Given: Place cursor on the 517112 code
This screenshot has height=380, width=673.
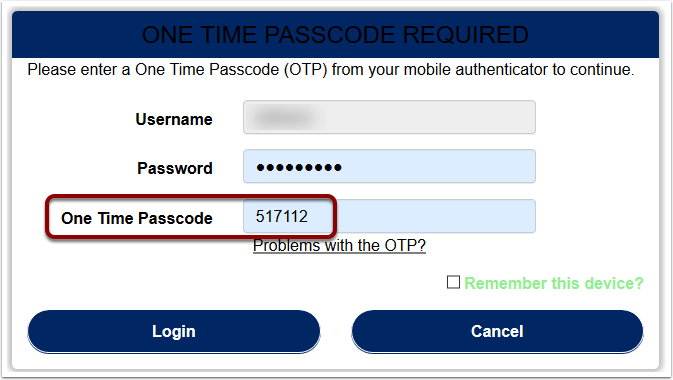Looking at the screenshot, I should [x=282, y=216].
